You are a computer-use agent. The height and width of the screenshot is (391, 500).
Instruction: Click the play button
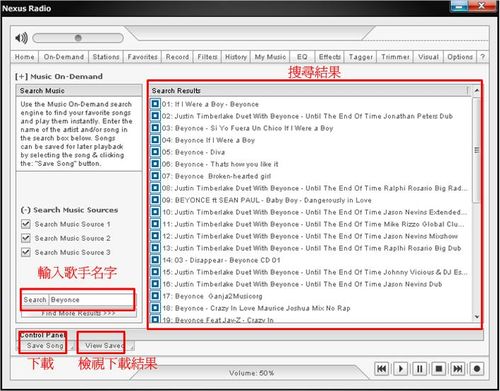[401, 369]
